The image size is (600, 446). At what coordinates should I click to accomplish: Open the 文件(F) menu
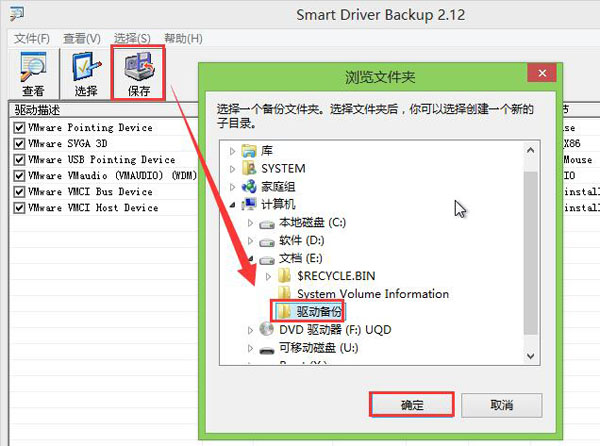32,38
